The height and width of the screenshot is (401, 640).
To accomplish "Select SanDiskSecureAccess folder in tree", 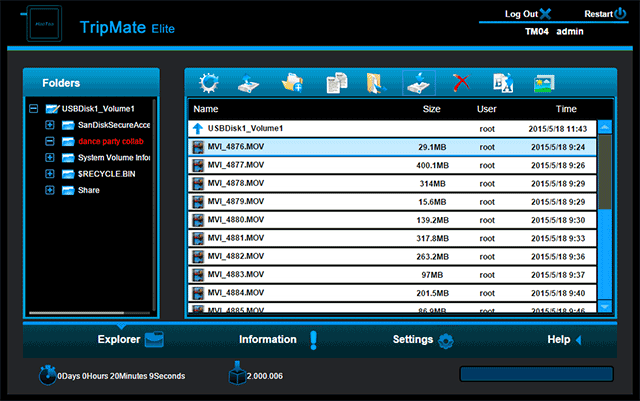I will 114,125.
